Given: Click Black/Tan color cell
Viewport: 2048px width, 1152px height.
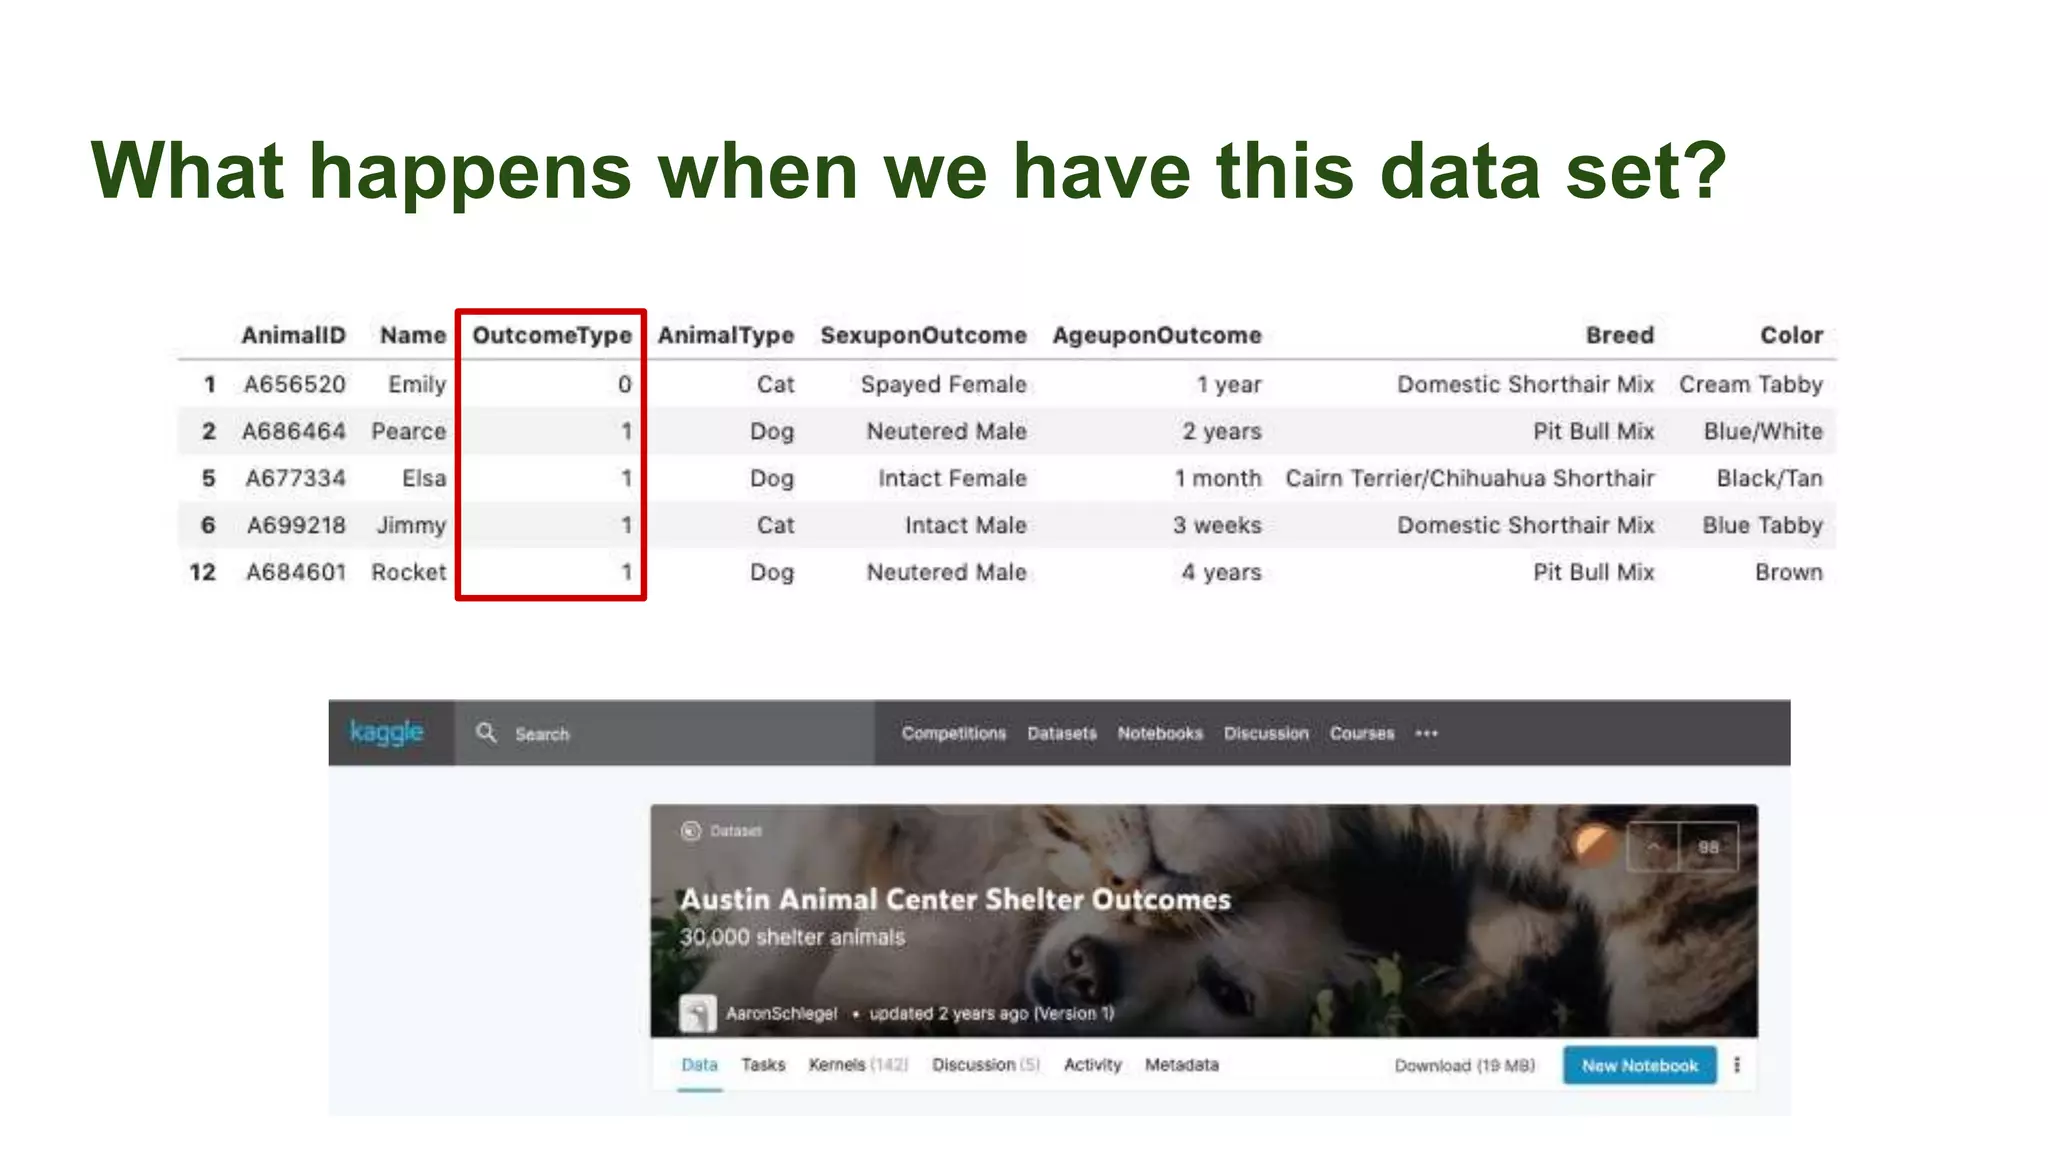Looking at the screenshot, I should (1770, 478).
